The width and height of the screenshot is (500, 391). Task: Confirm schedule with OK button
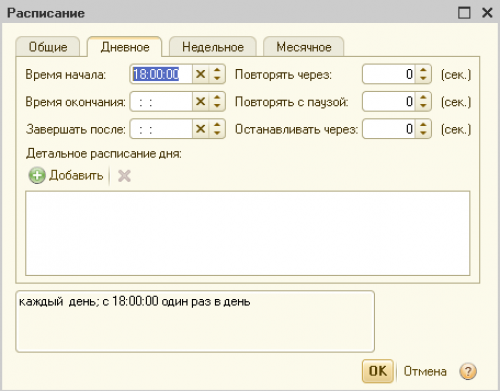378,371
